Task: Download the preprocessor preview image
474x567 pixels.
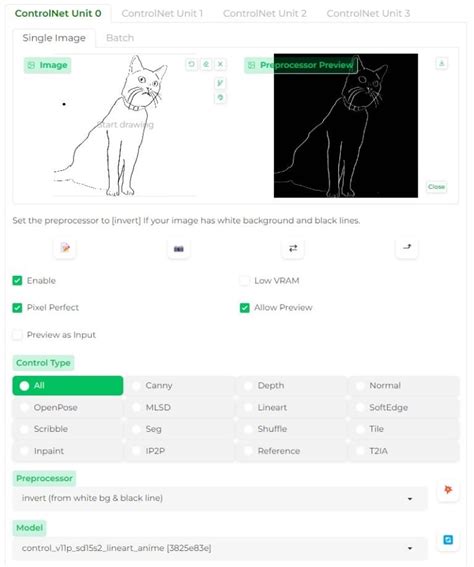Action: coord(441,64)
